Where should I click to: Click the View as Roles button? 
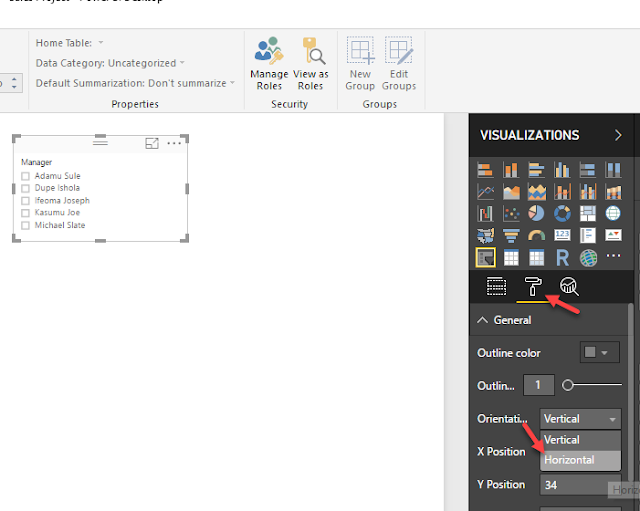point(311,64)
